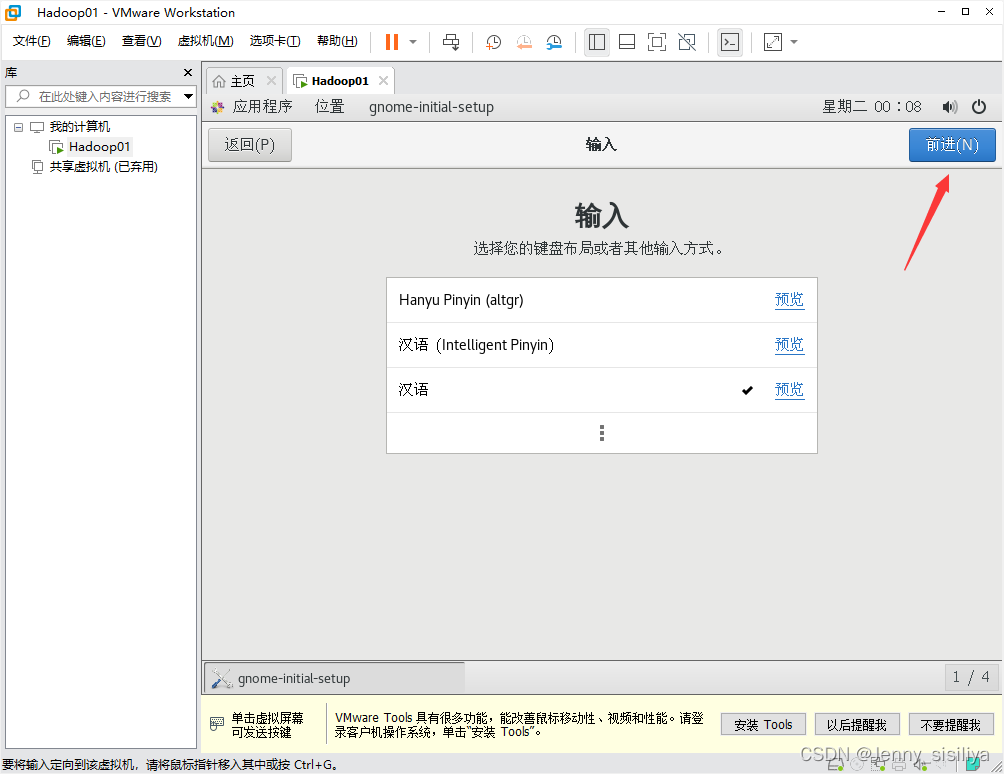Select Hanyu Pinyin (altgr) input method
Viewport: 1004px width, 774px height.
pos(601,300)
